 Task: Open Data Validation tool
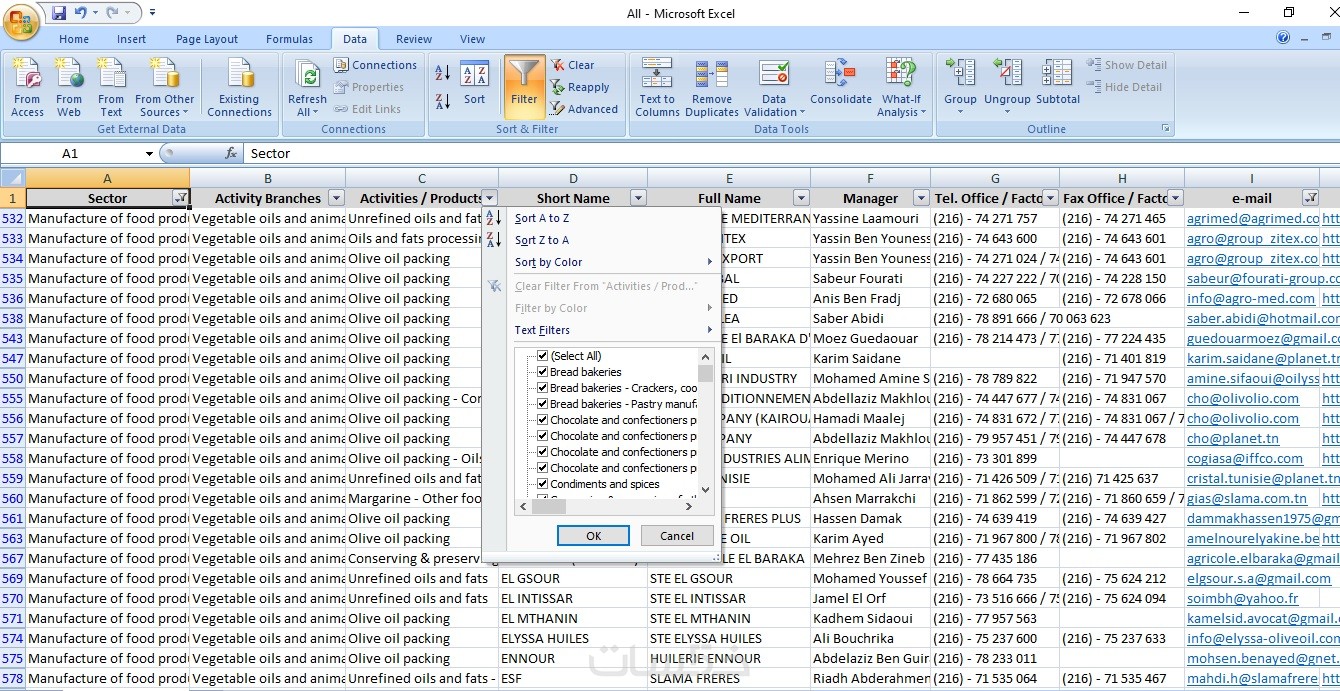(773, 87)
